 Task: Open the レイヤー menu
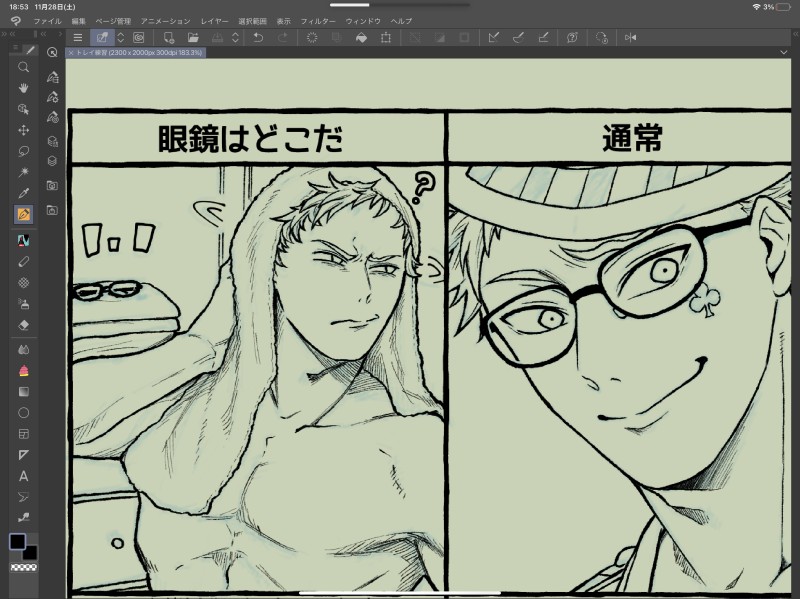pos(214,21)
